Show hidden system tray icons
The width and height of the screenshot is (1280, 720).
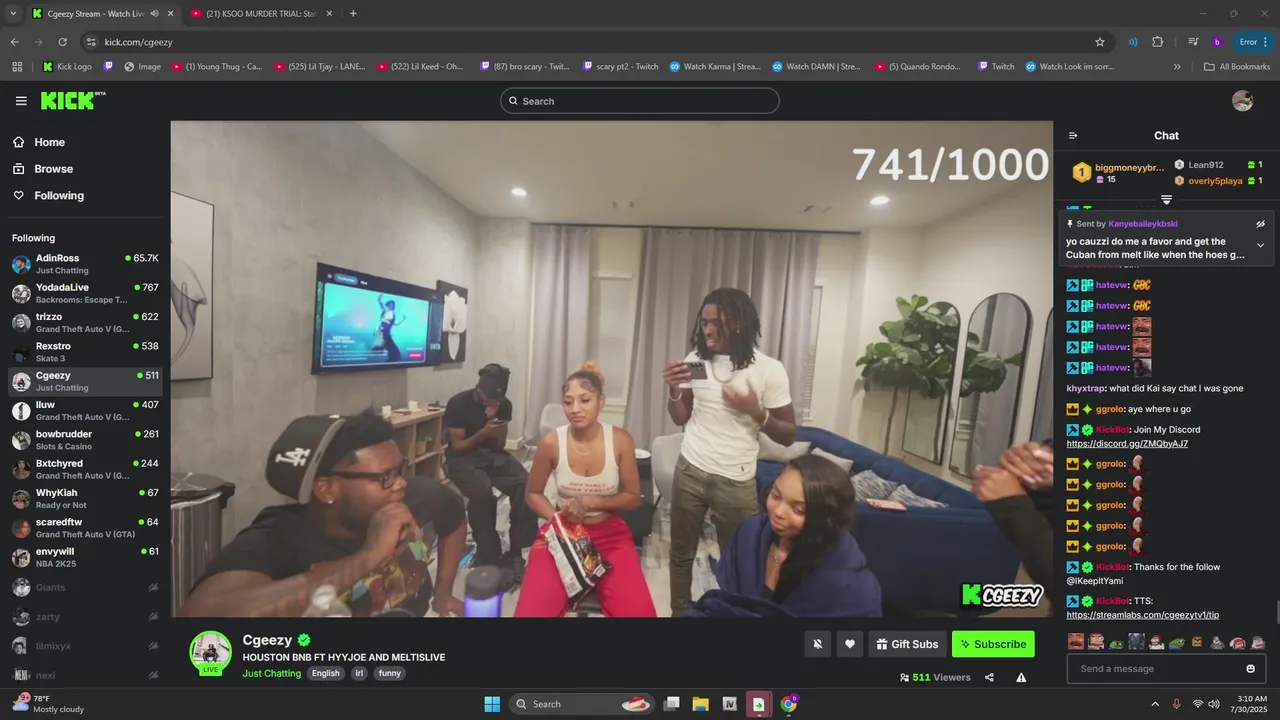(1155, 704)
